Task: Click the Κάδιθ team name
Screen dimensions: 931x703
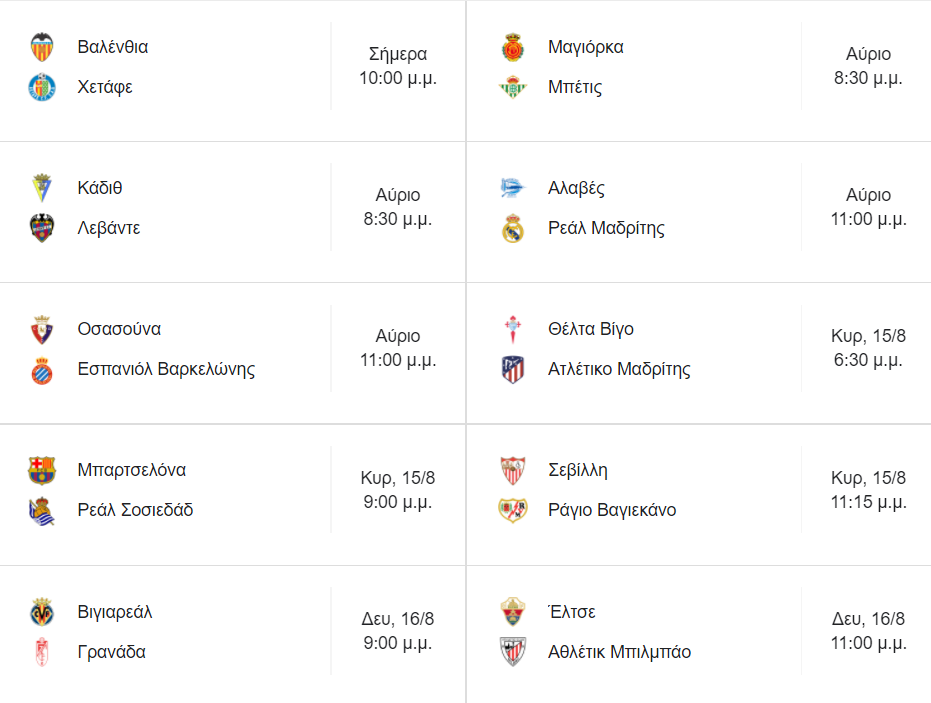Action: pyautogui.click(x=100, y=188)
